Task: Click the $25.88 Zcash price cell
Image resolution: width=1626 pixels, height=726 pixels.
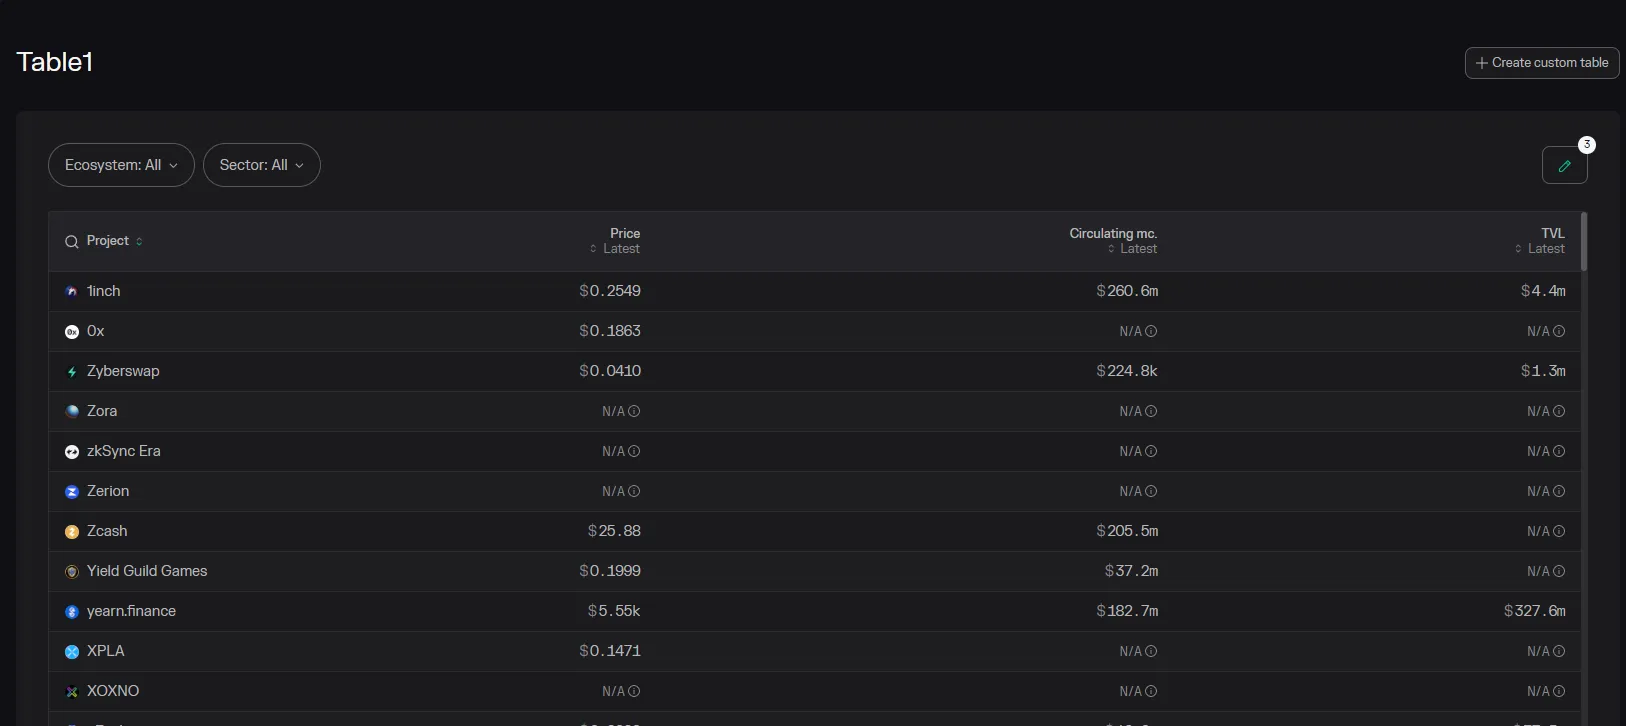Action: (614, 531)
